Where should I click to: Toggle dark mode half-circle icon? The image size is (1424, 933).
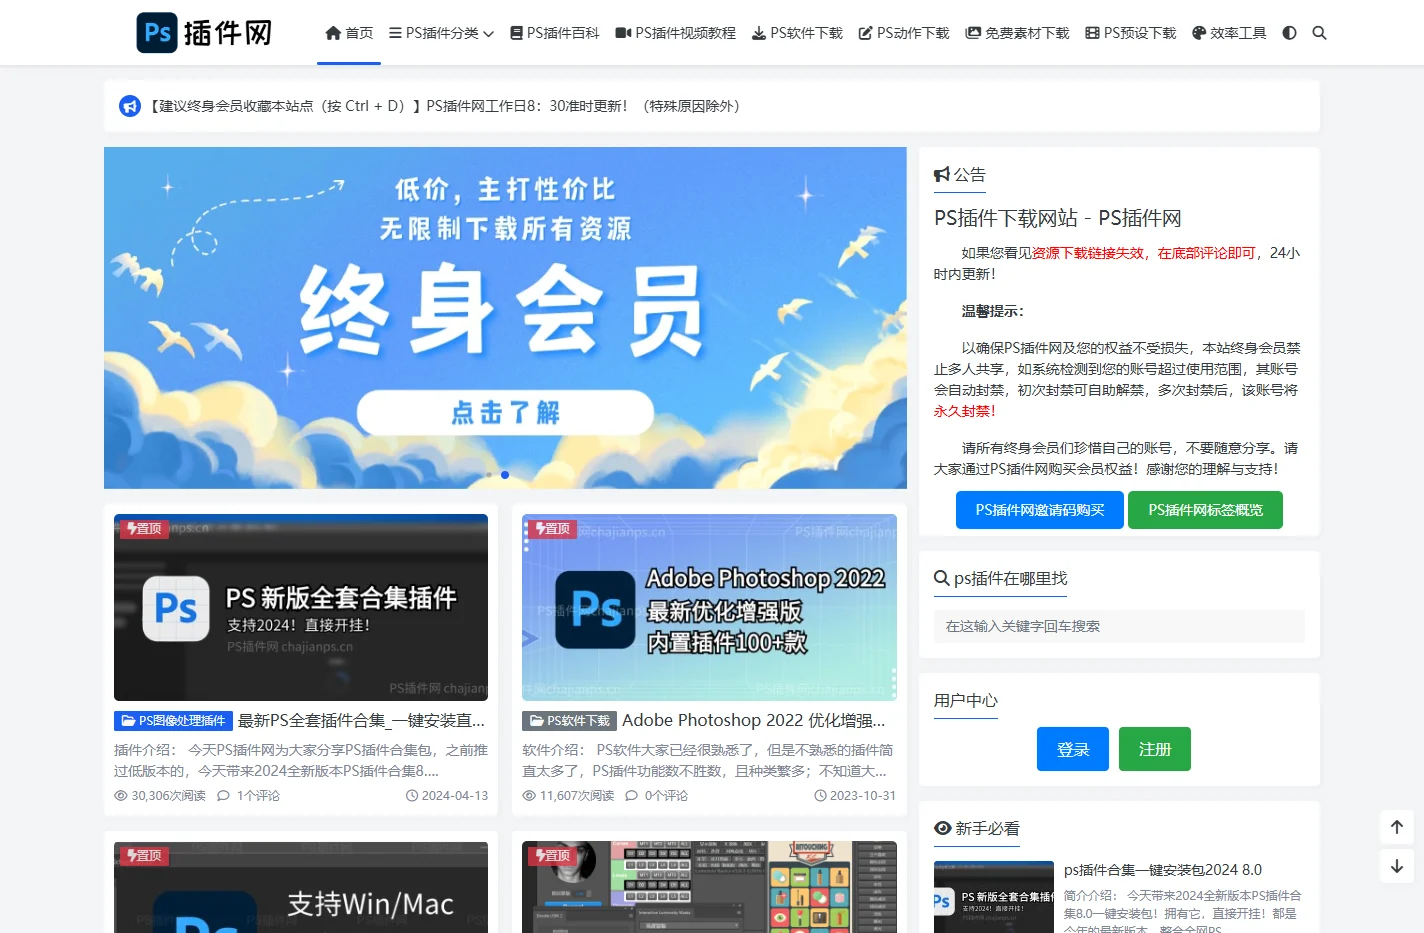(1289, 33)
